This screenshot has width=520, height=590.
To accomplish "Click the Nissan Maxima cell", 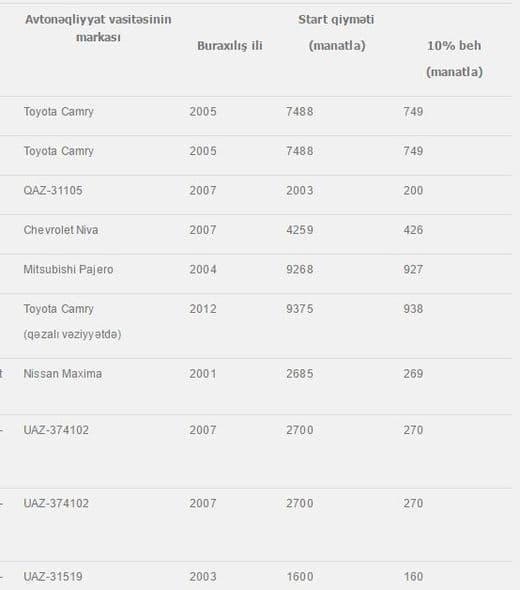I will 63,374.
